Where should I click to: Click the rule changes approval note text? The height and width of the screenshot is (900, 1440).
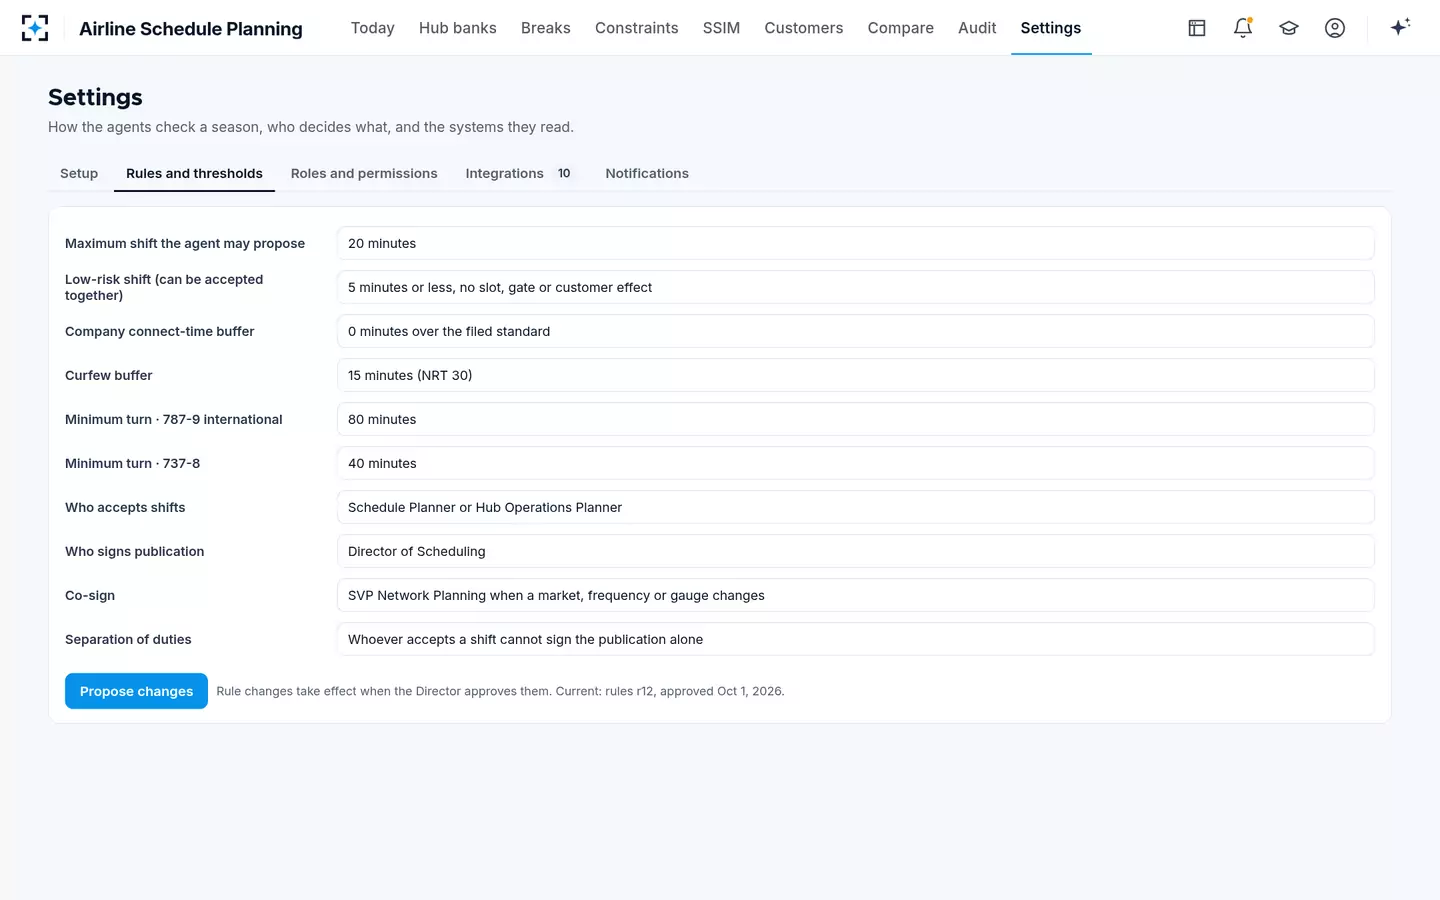[x=500, y=691]
